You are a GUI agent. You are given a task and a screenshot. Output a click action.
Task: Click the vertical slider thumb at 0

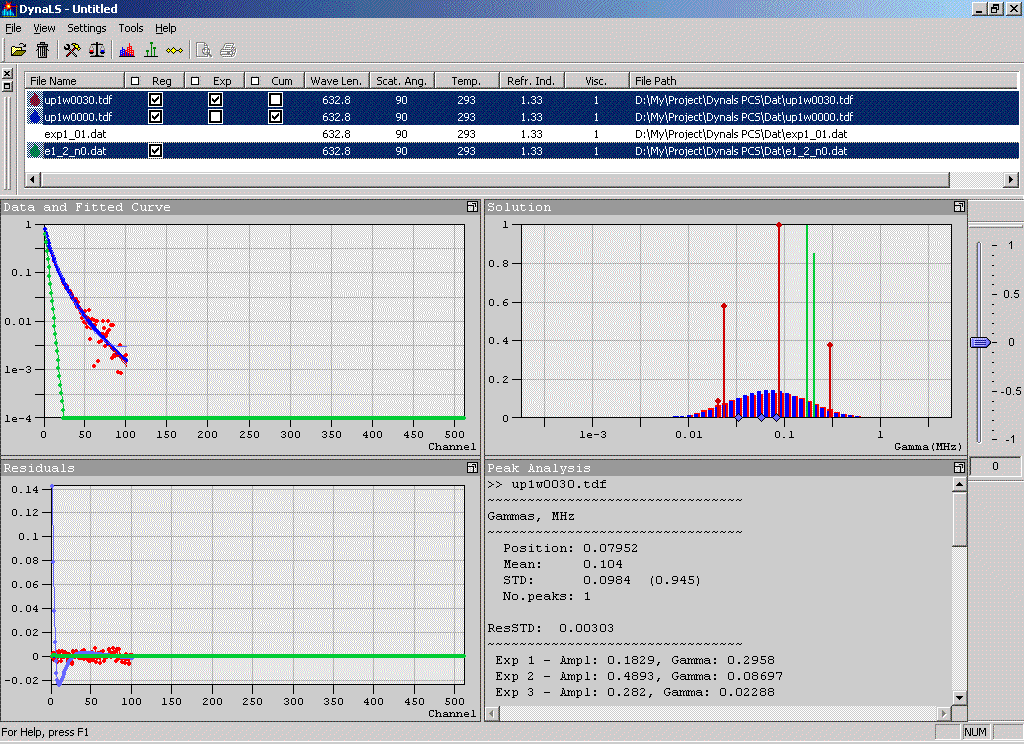pos(980,342)
